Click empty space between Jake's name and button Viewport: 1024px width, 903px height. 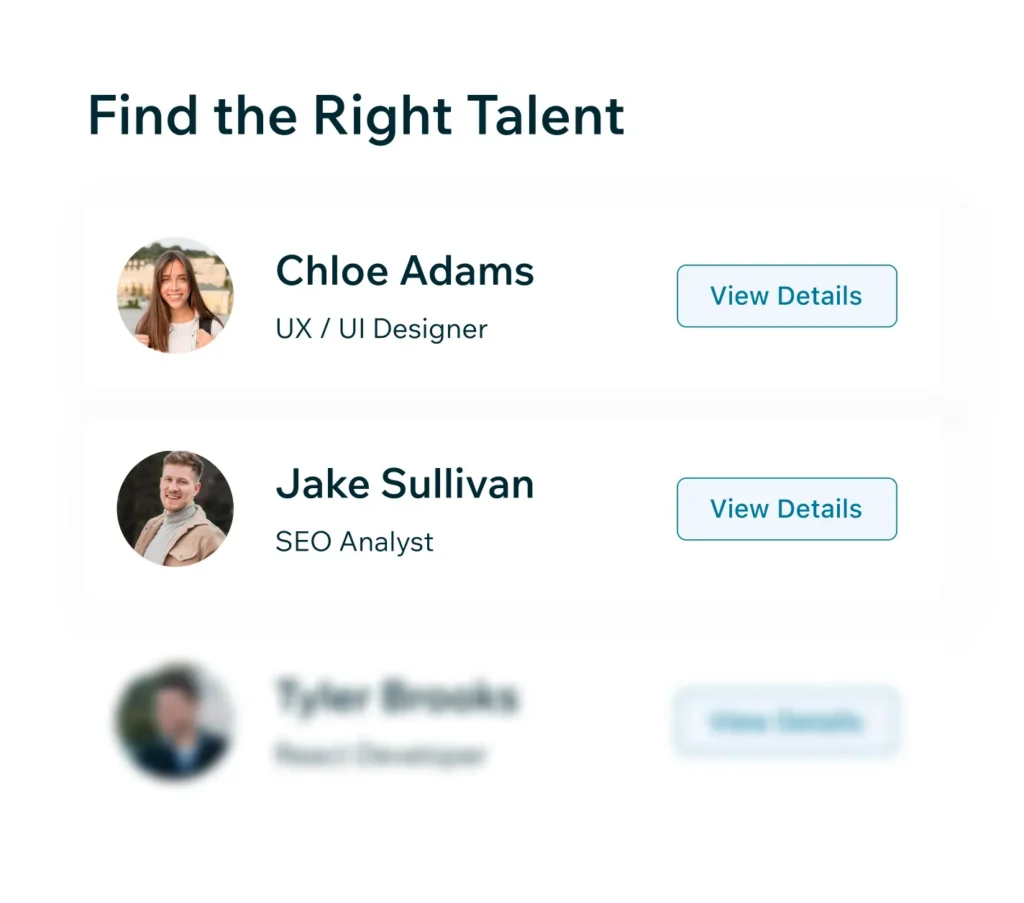coord(605,509)
